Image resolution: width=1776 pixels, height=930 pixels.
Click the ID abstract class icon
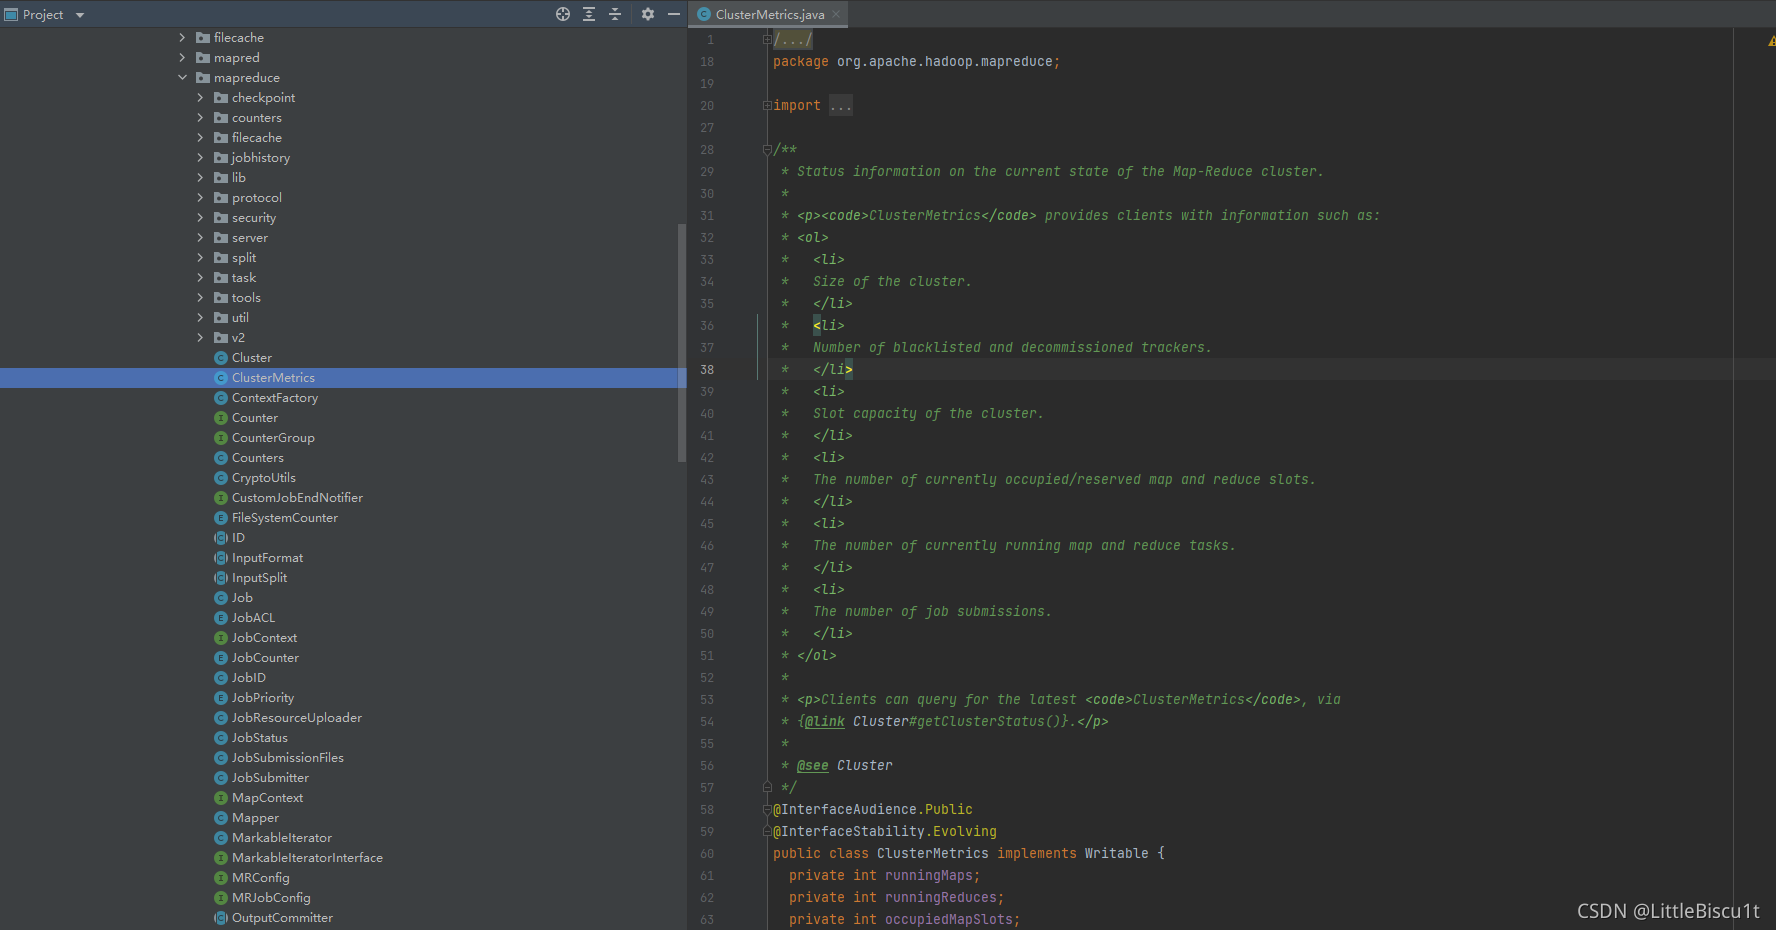(x=221, y=537)
